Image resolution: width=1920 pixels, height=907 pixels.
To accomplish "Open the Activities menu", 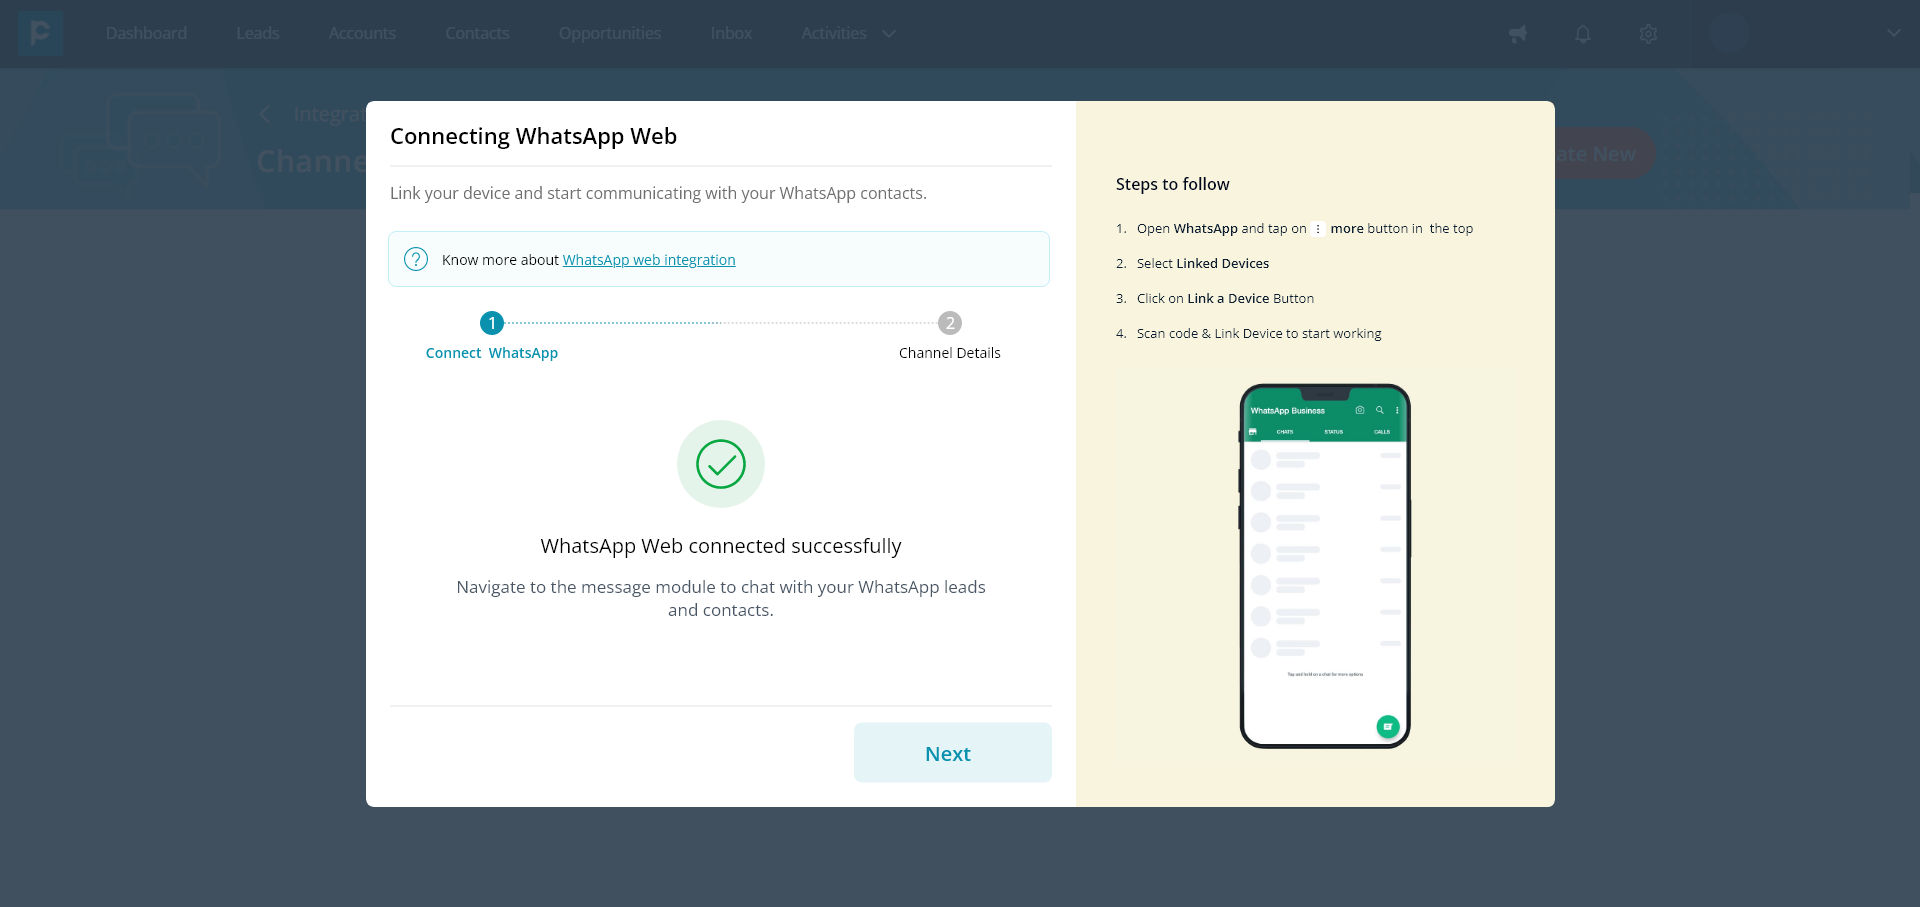I will click(834, 33).
